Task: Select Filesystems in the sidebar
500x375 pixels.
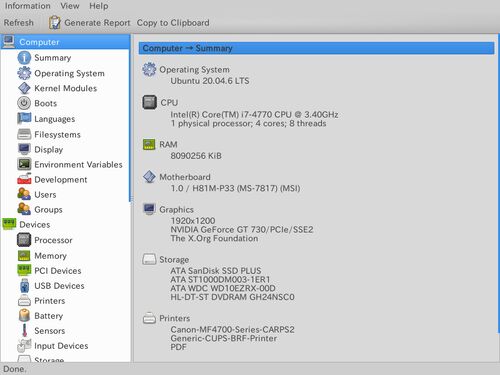Action: (57, 134)
